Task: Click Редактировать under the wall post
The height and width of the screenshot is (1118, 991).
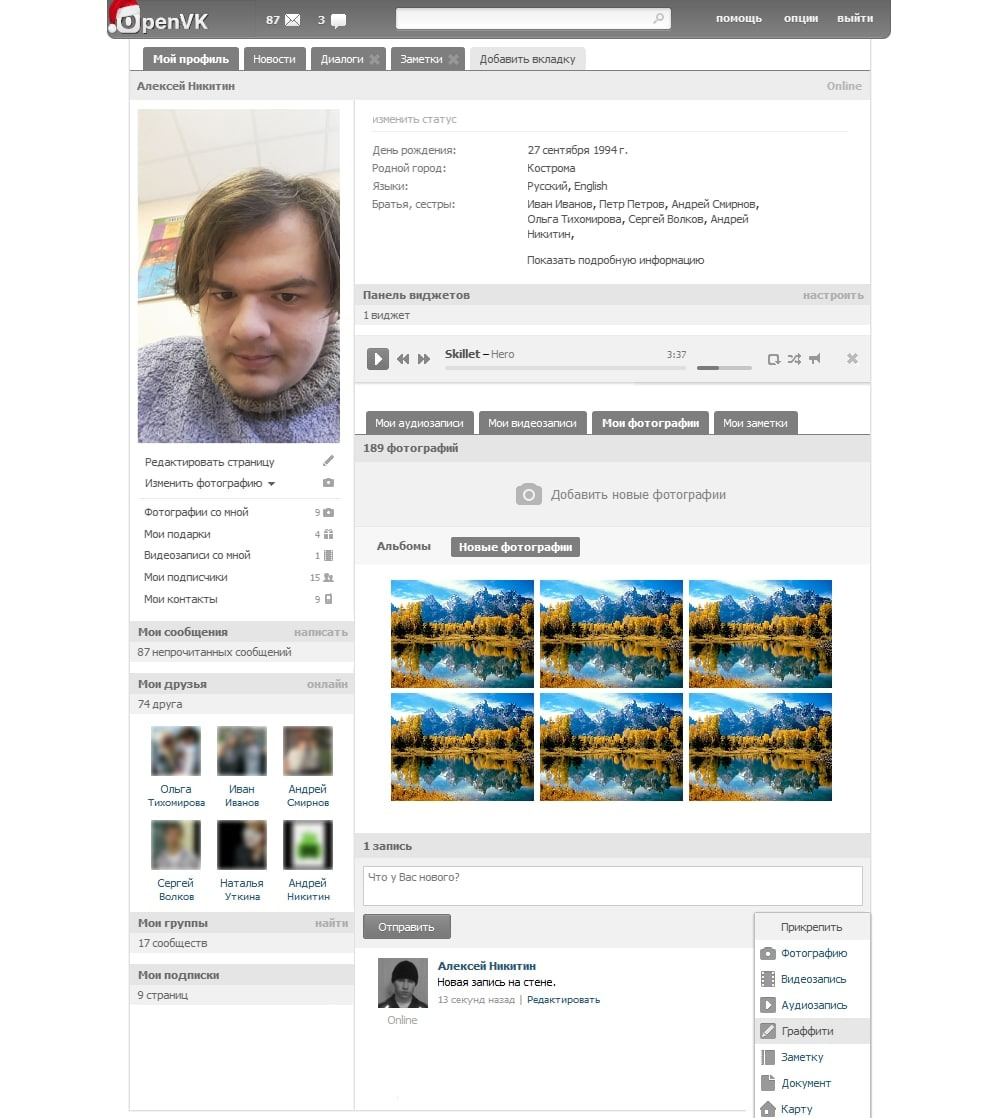Action: coord(563,1000)
